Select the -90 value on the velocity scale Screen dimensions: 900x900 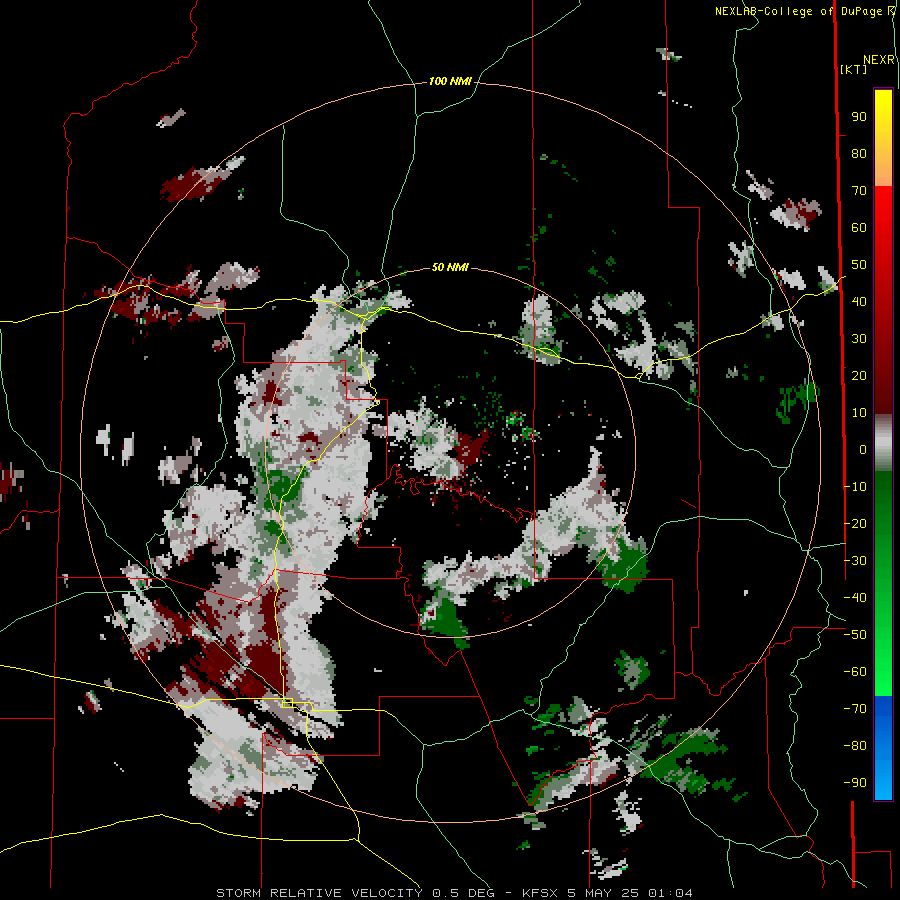855,783
